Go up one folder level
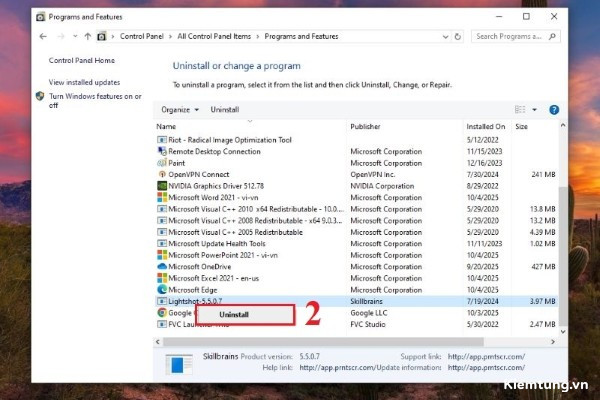 point(88,36)
